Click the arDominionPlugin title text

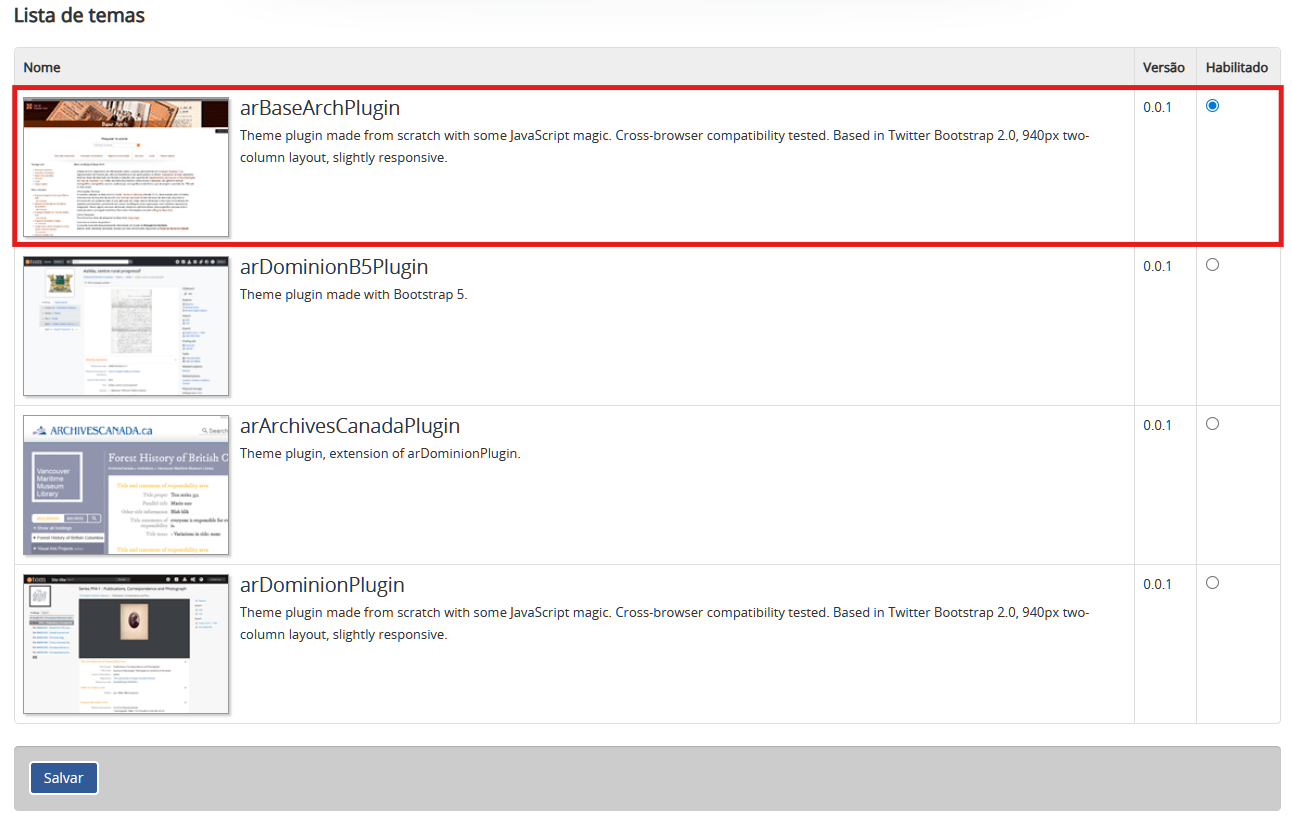(322, 585)
